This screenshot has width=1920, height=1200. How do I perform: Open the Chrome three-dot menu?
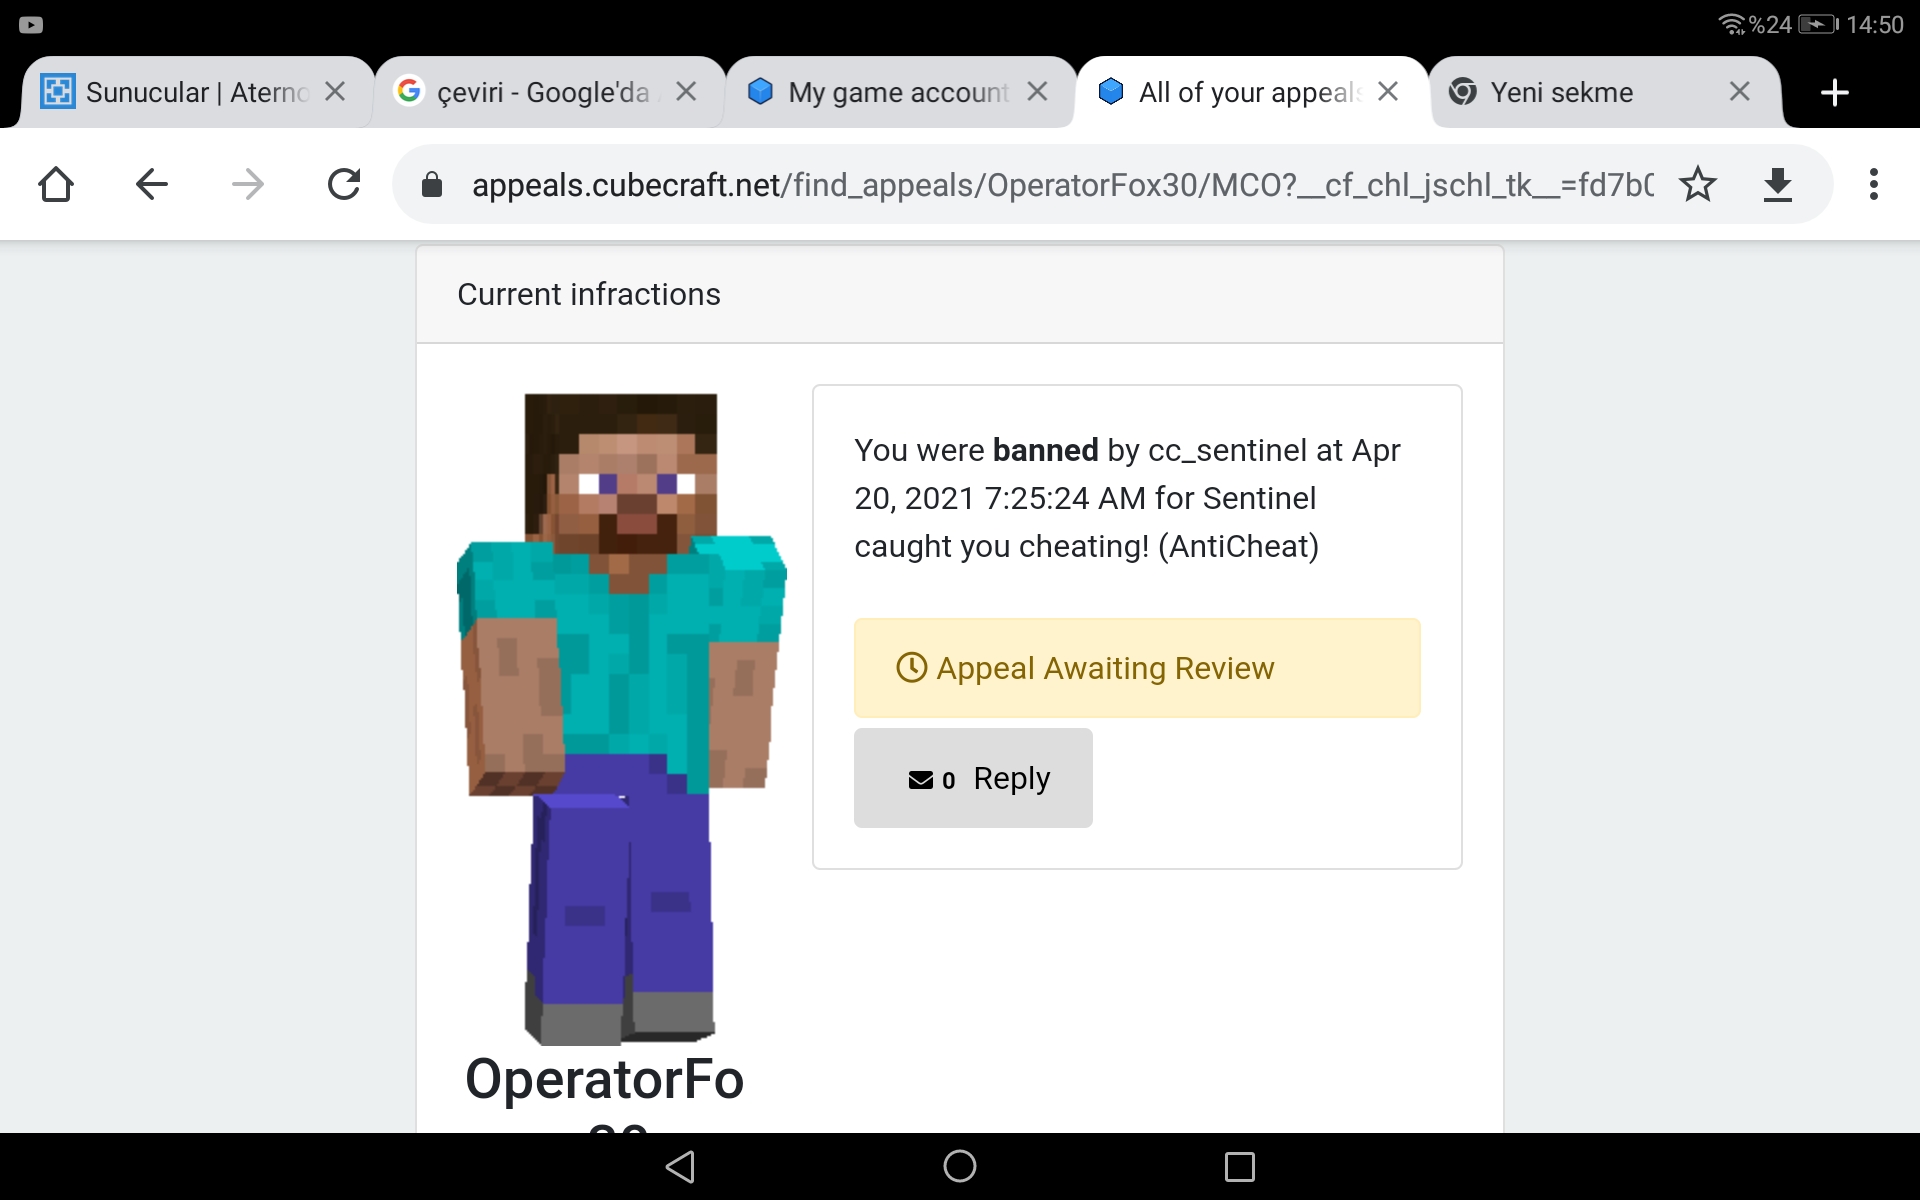pos(1873,184)
